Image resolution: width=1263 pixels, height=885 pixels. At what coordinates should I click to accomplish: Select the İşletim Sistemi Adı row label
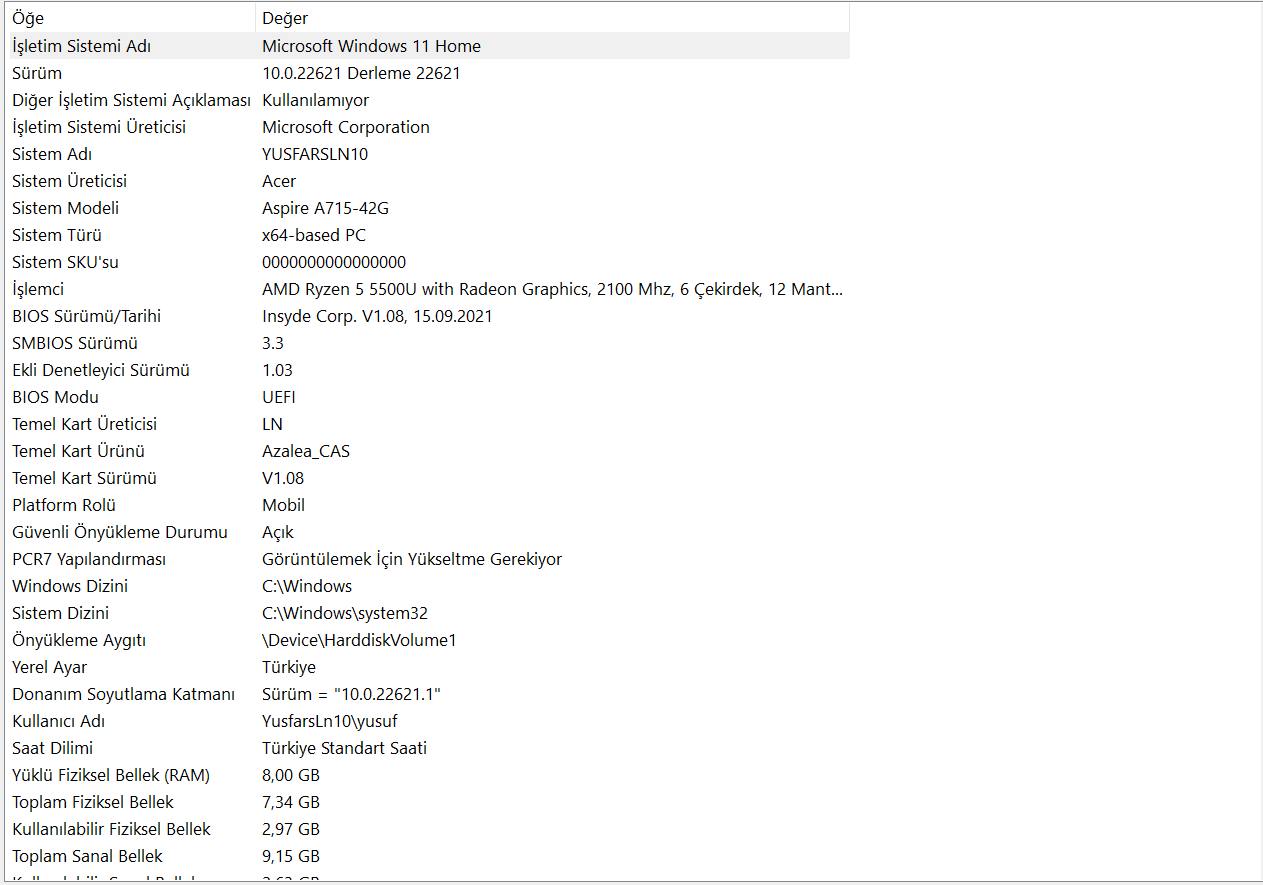tap(82, 46)
